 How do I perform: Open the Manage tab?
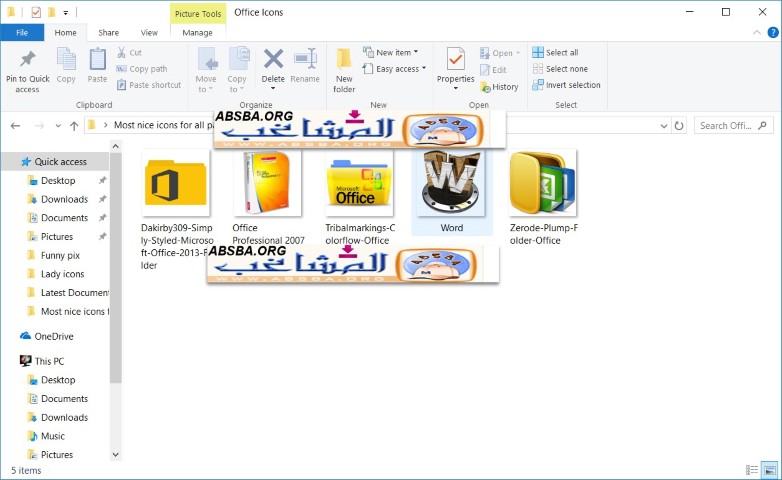pos(197,32)
